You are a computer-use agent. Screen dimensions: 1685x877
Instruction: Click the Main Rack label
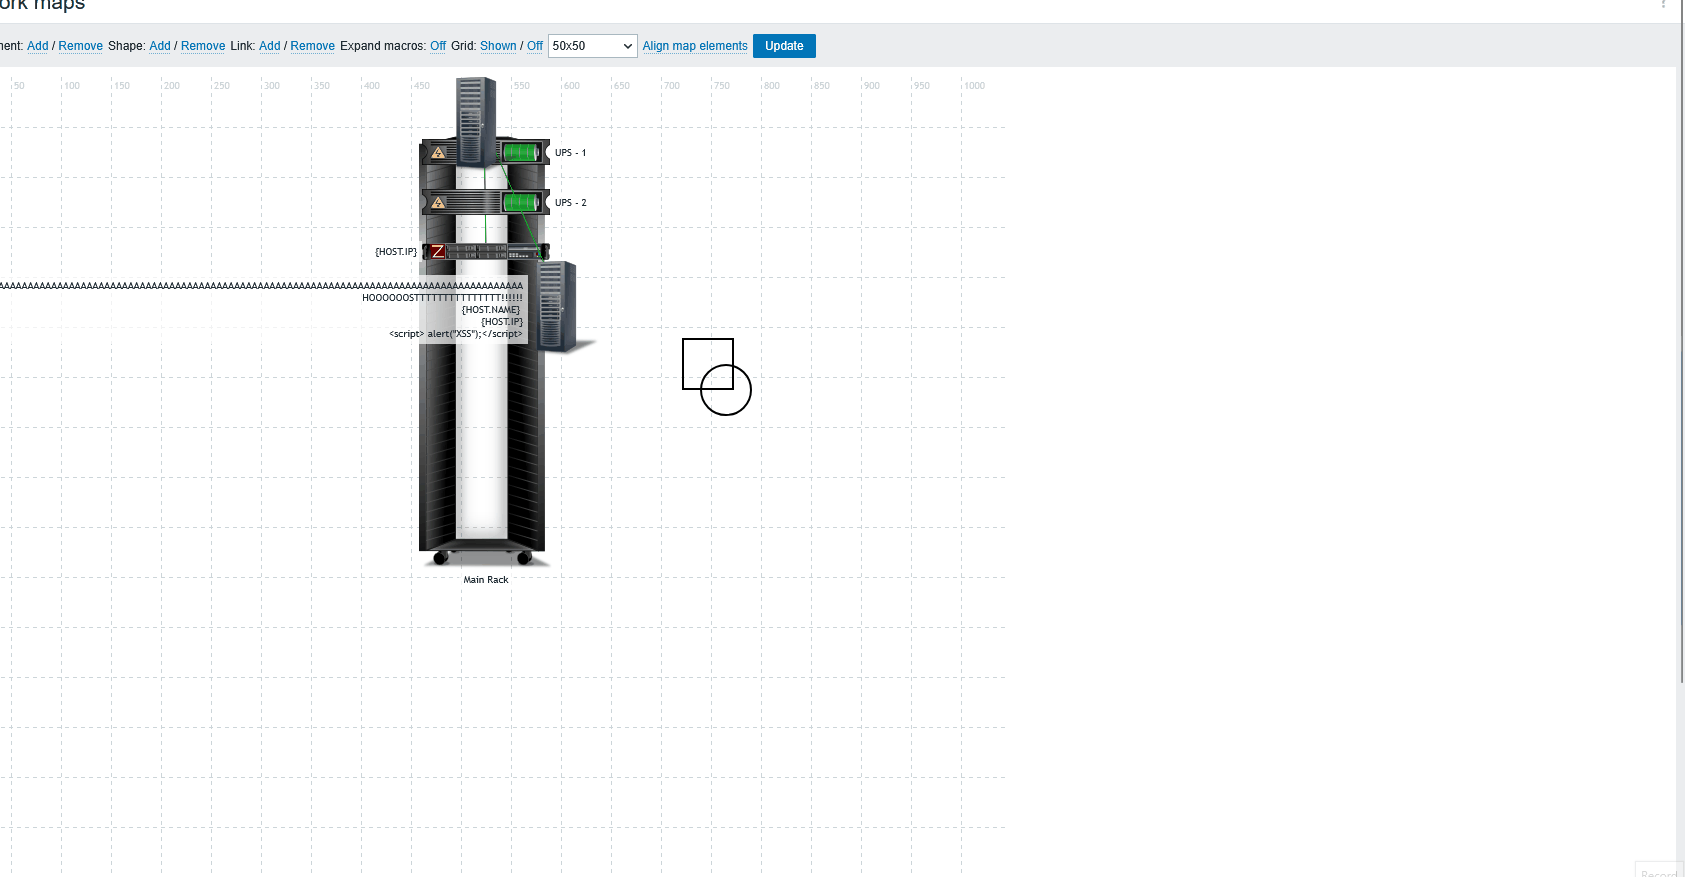[486, 580]
